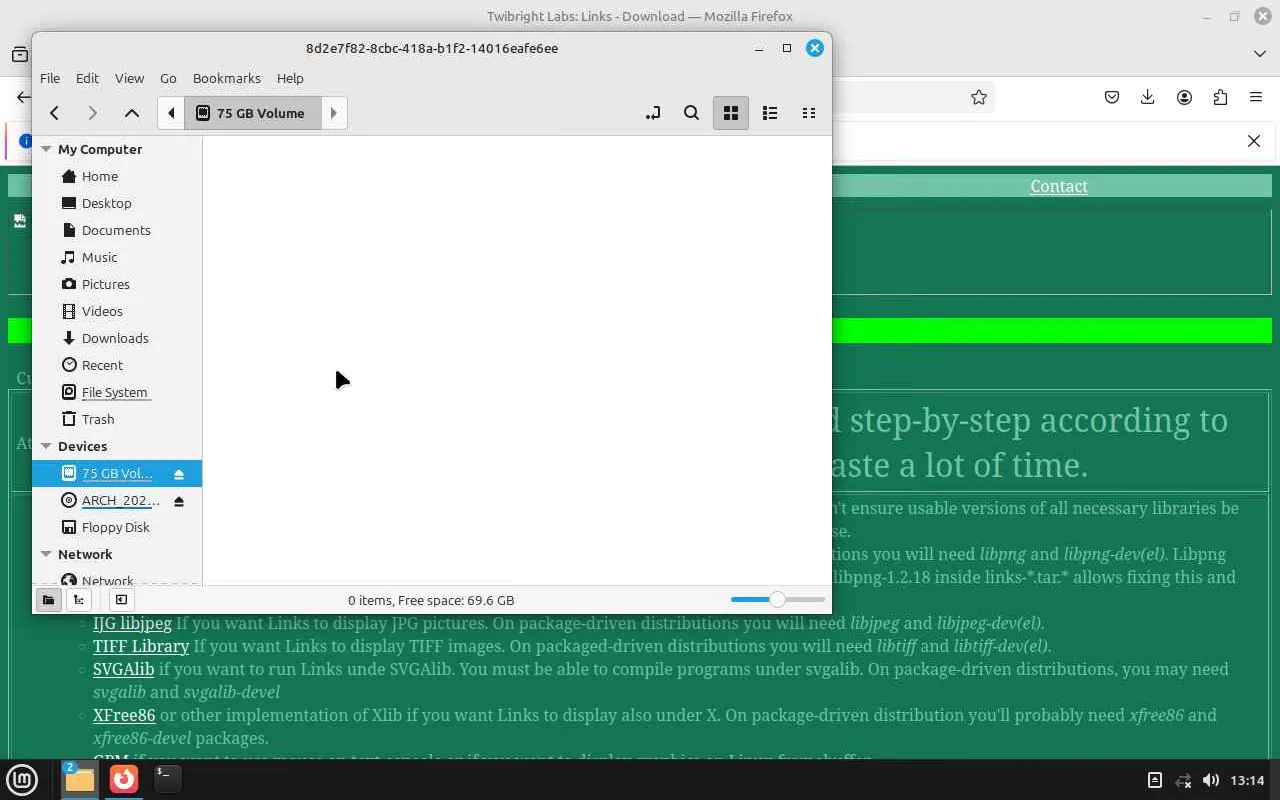The width and height of the screenshot is (1280, 800).
Task: Open the View menu
Action: (129, 78)
